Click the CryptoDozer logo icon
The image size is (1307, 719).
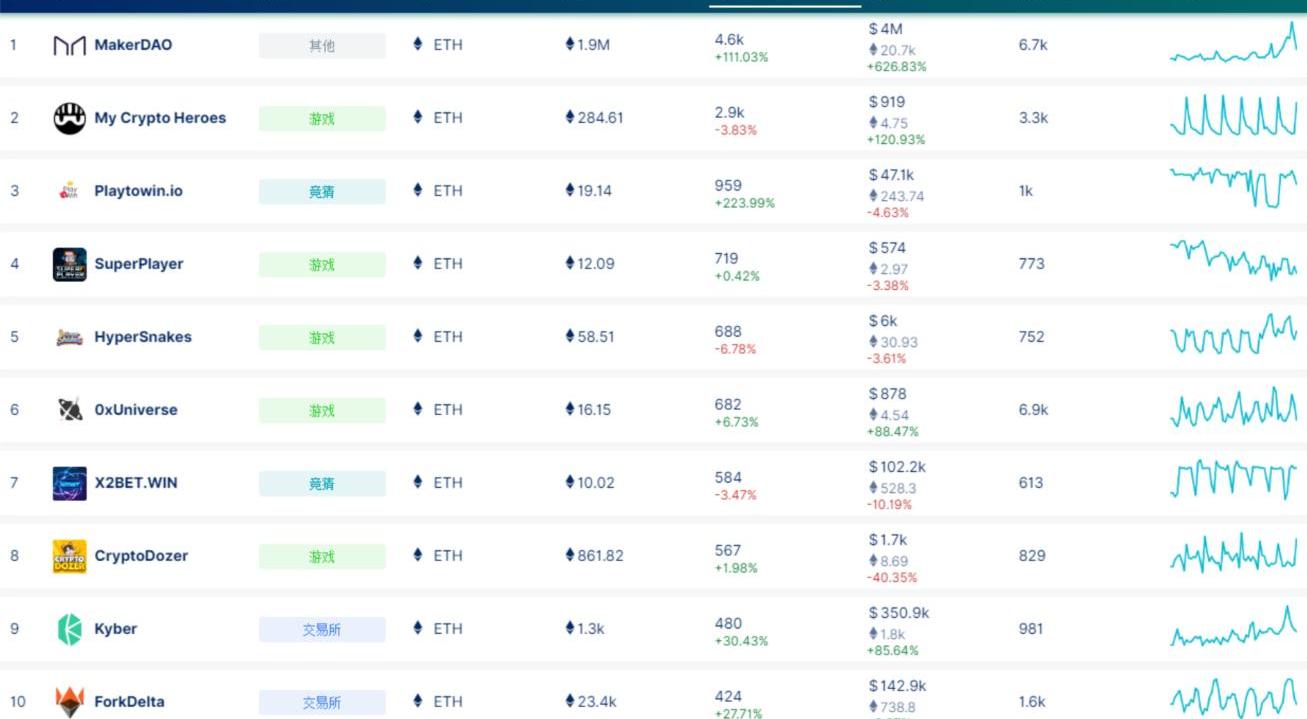69,556
